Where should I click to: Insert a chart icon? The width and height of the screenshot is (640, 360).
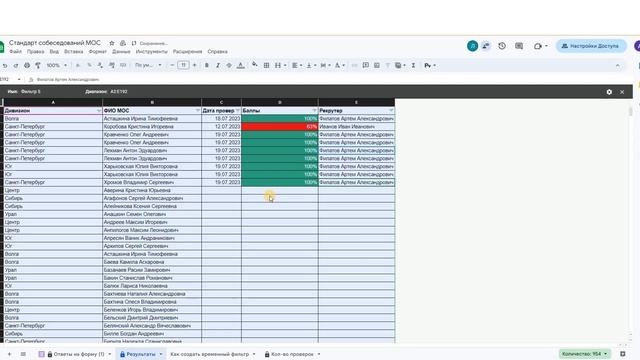[377, 65]
